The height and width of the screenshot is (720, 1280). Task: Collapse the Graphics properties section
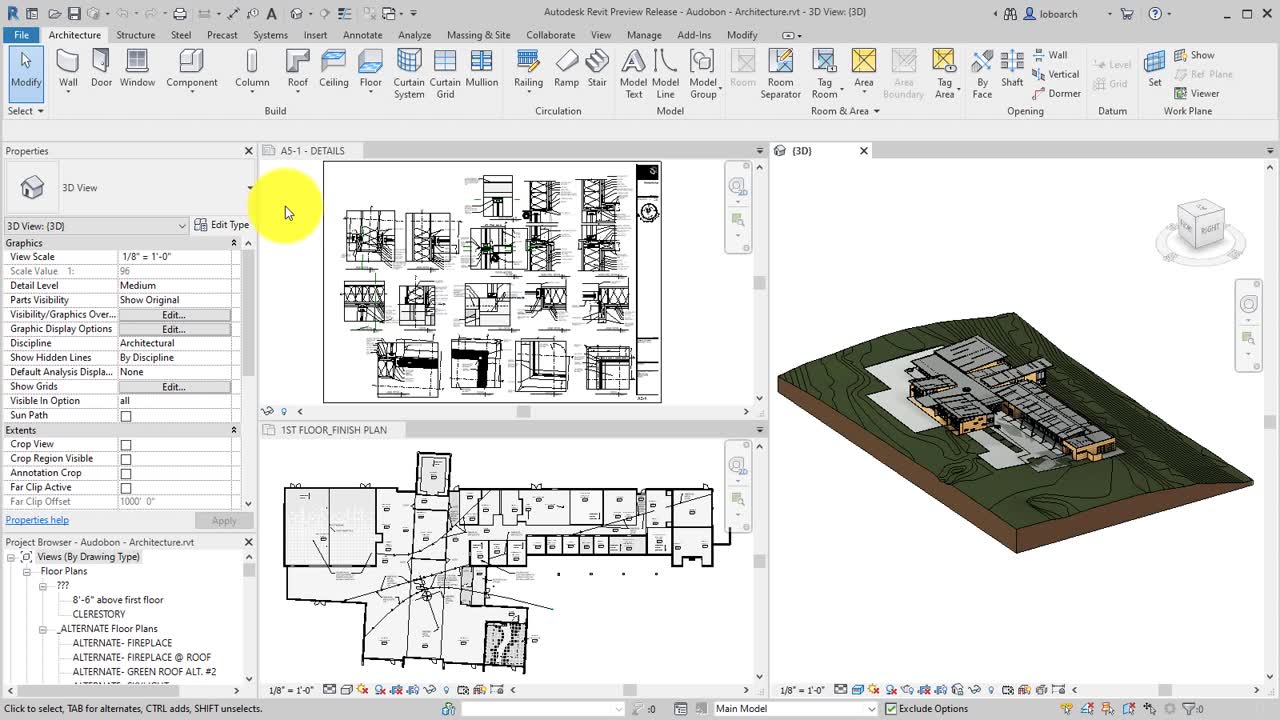coord(234,243)
